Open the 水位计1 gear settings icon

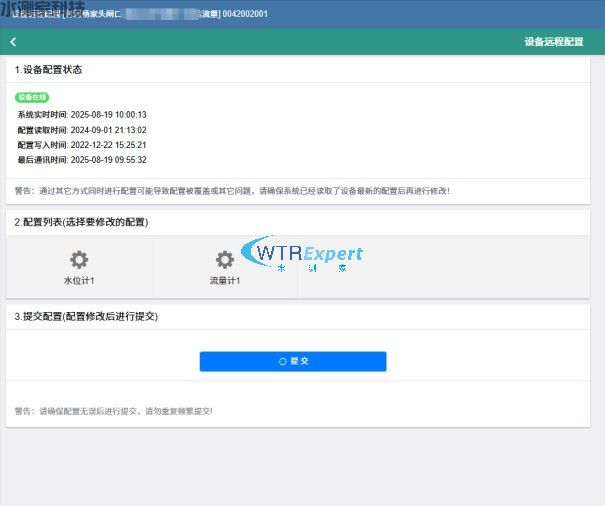tap(79, 260)
